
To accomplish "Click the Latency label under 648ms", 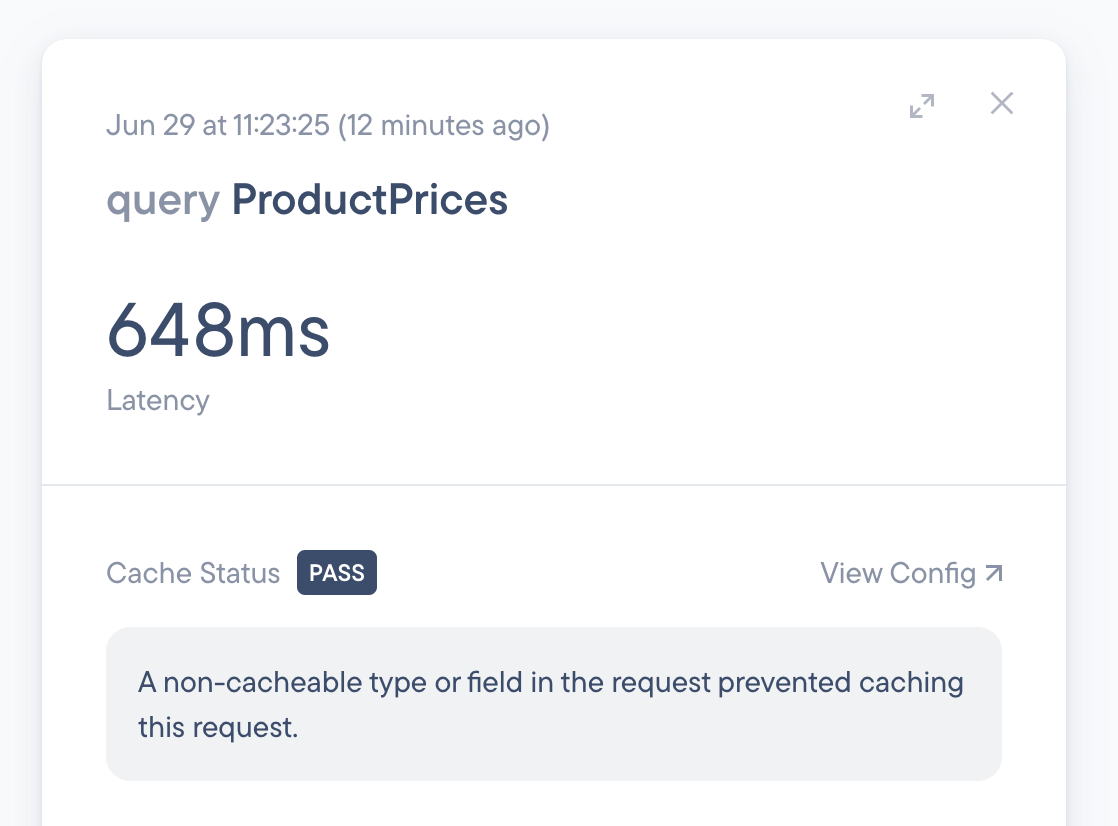I will tap(158, 400).
